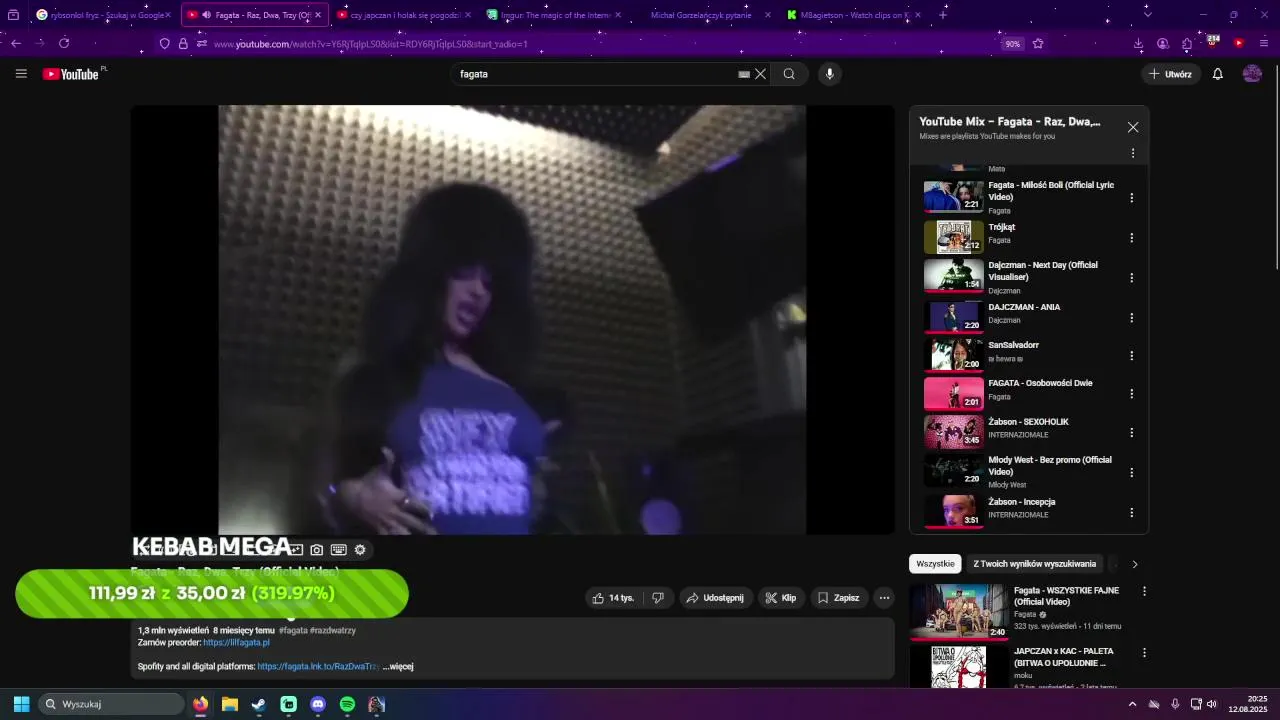
Task: Close the YouTube Mix playlist panel
Action: pyautogui.click(x=1132, y=127)
